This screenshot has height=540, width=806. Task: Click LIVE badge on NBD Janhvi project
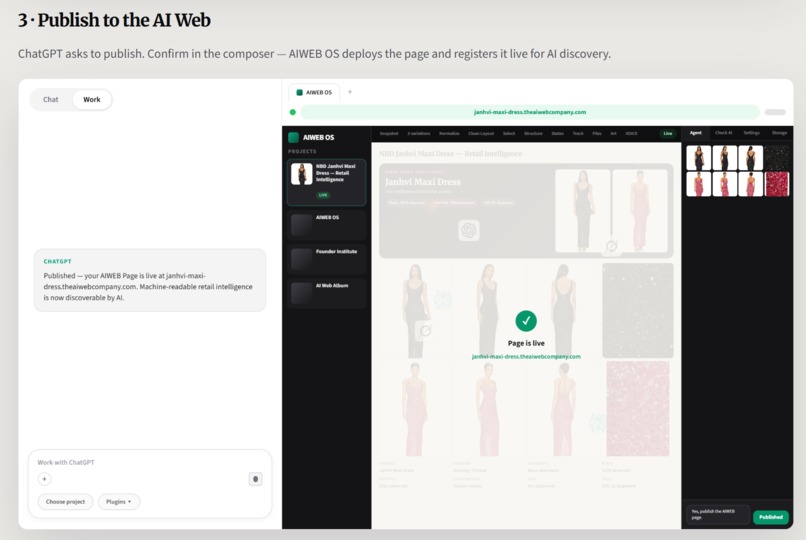[323, 195]
